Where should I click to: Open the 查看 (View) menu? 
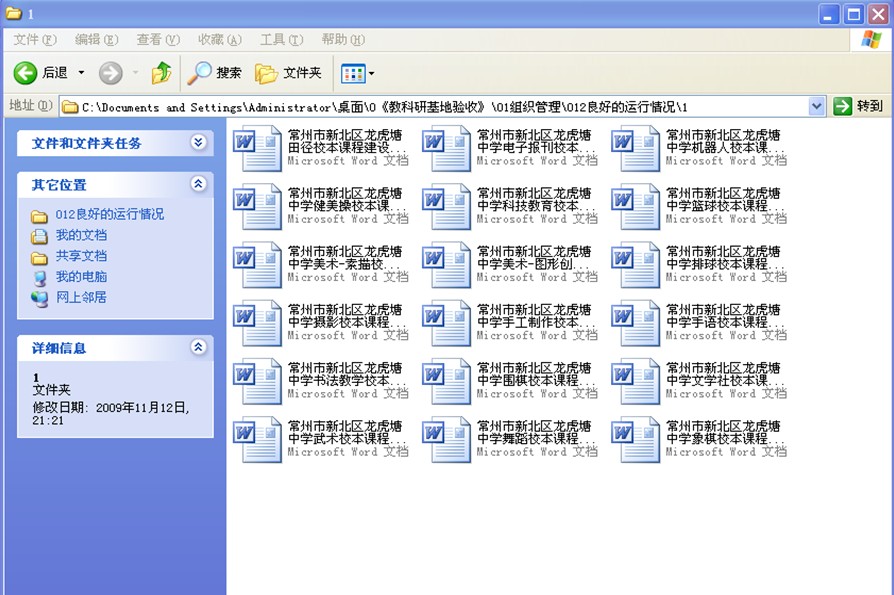coord(158,39)
